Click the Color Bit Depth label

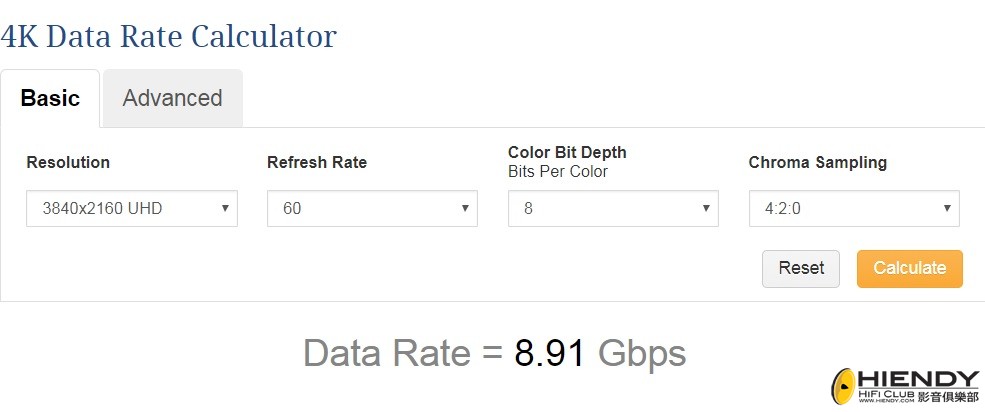(567, 153)
